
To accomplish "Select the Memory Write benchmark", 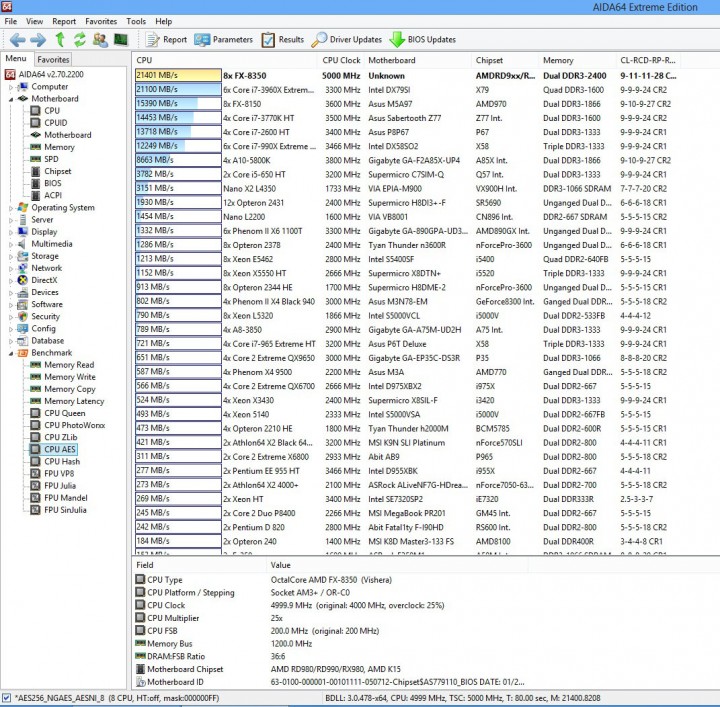I will pos(63,377).
